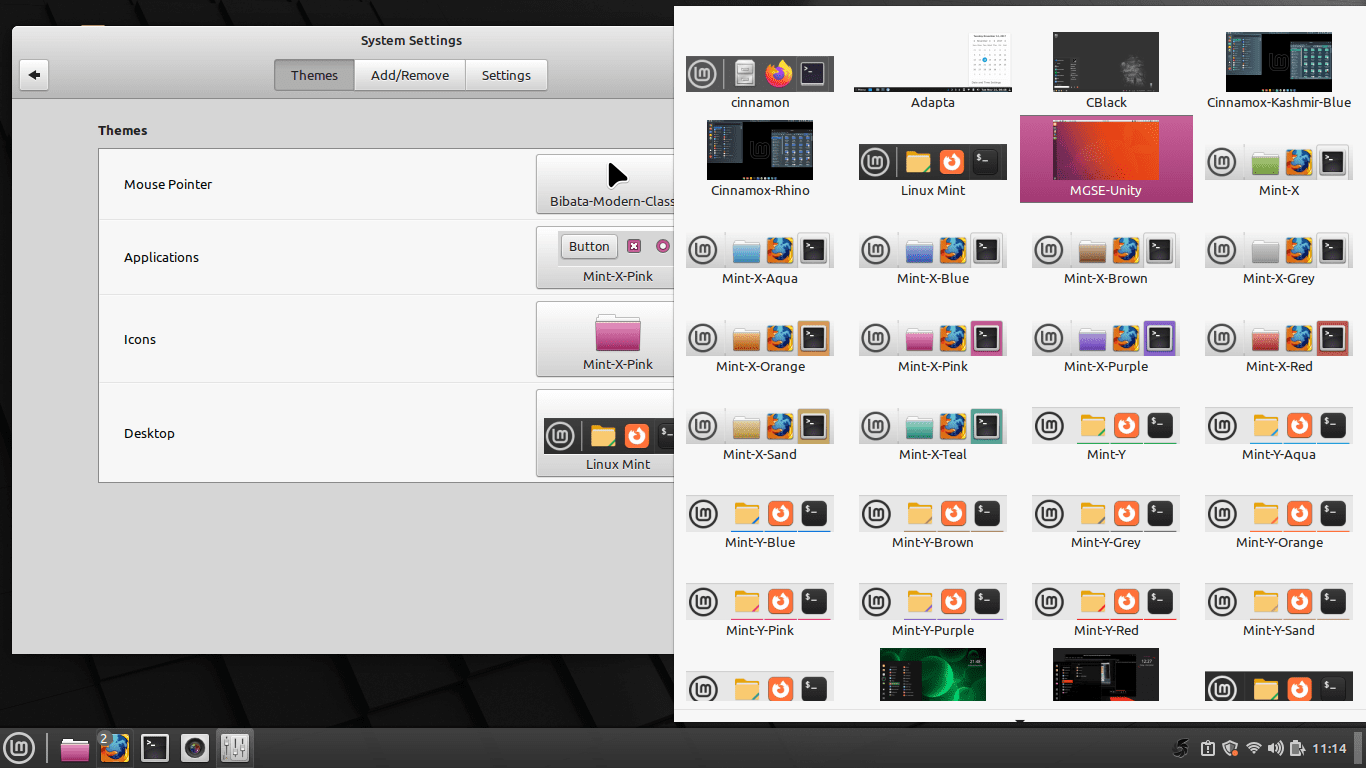Select the Mint-X-Red theme

point(1279,346)
